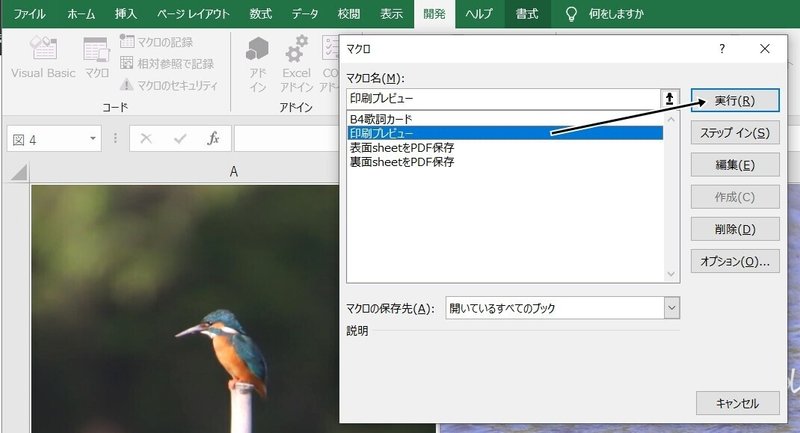Switch to the ホーム tab
This screenshot has height=433, width=800.
point(81,14)
